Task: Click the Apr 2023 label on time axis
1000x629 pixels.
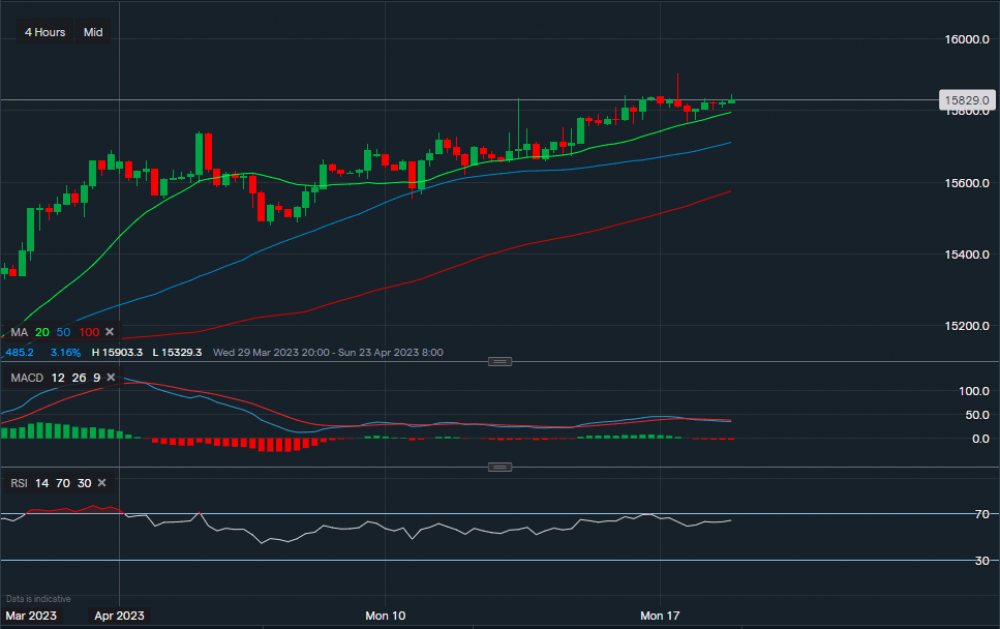Action: [119, 613]
